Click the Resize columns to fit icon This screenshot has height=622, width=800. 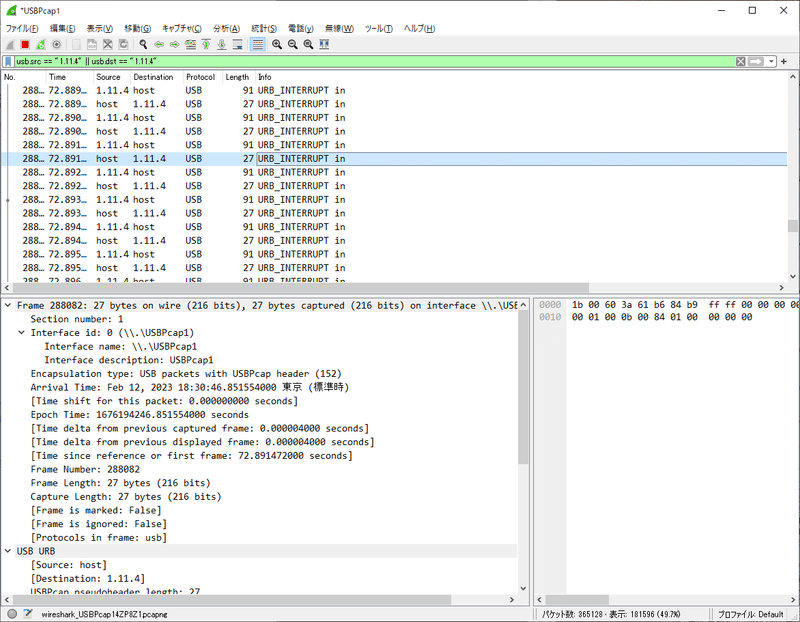[324, 45]
